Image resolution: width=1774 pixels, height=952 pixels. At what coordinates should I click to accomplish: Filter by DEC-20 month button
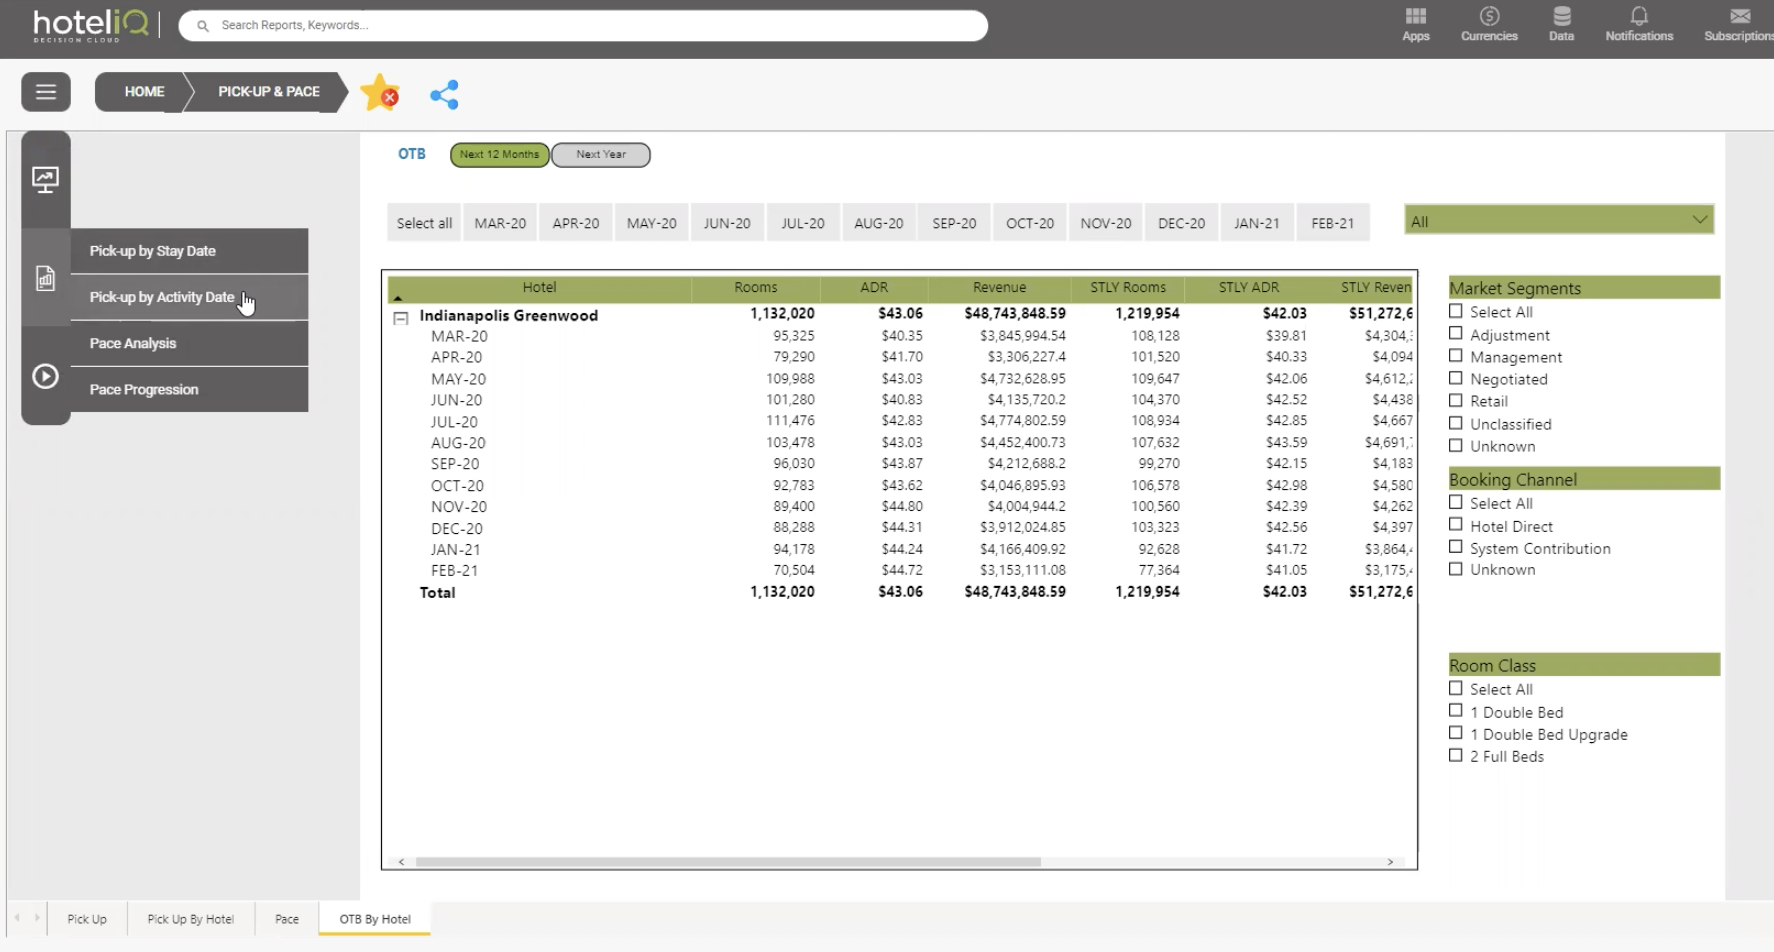pos(1181,223)
